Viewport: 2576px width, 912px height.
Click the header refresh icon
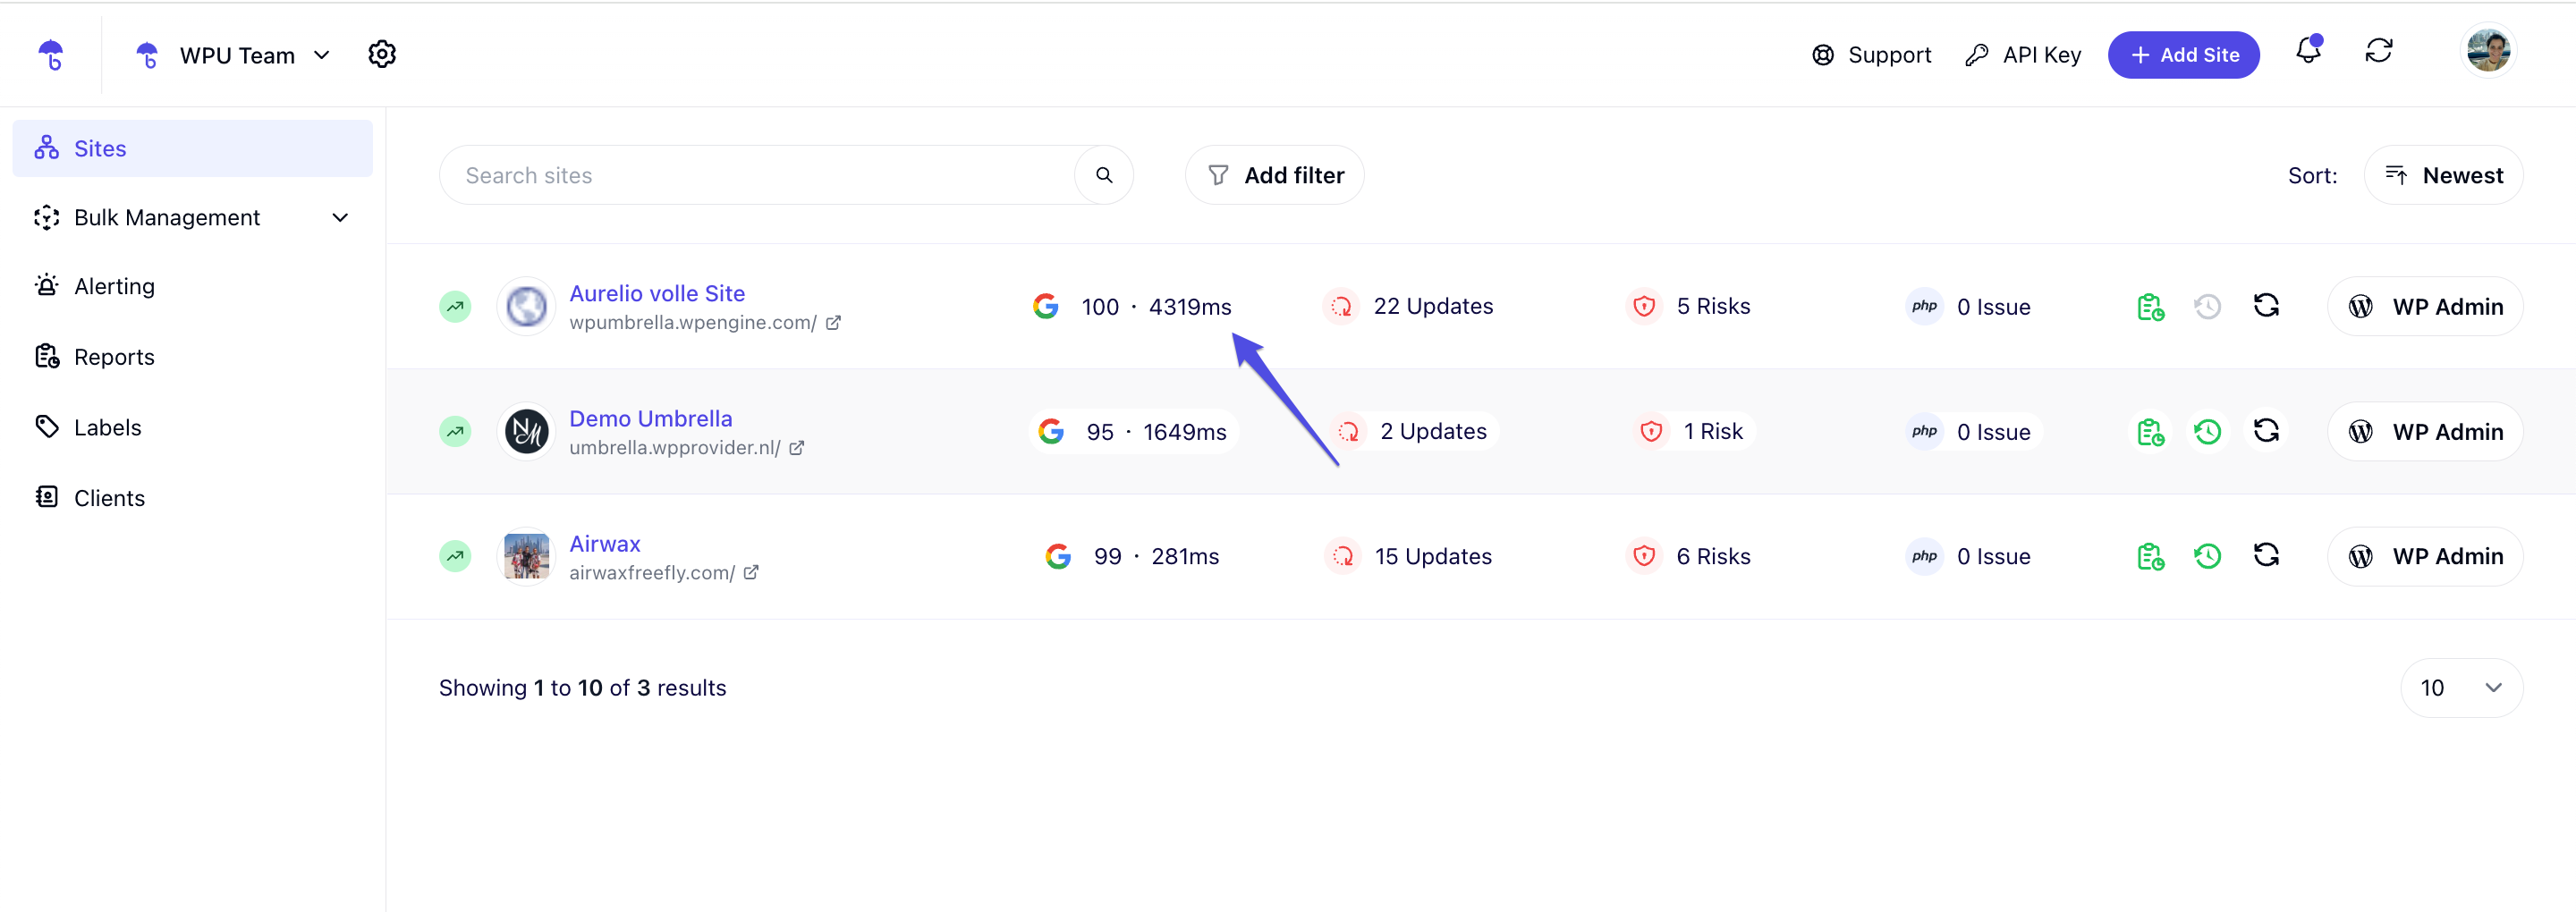pos(2378,50)
